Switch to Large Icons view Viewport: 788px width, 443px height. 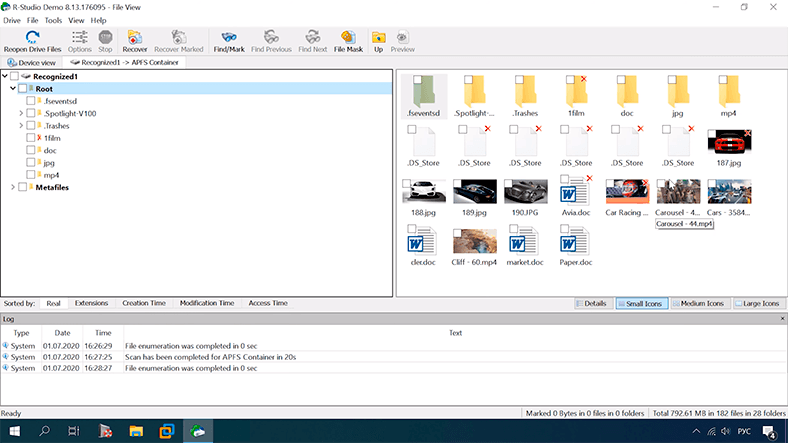pos(759,303)
